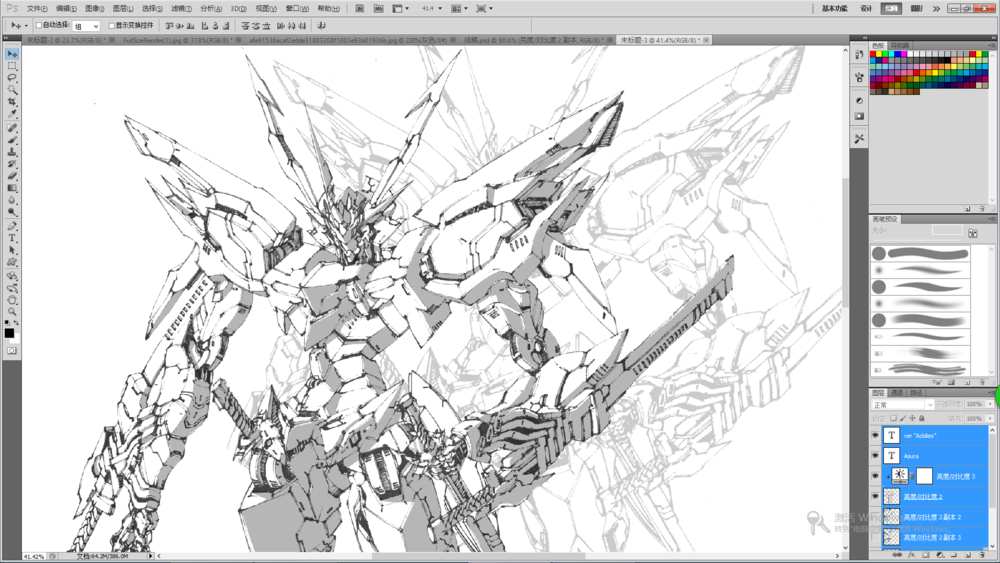Click the black foreground color swatch
The height and width of the screenshot is (563, 1000).
pyautogui.click(x=9, y=333)
